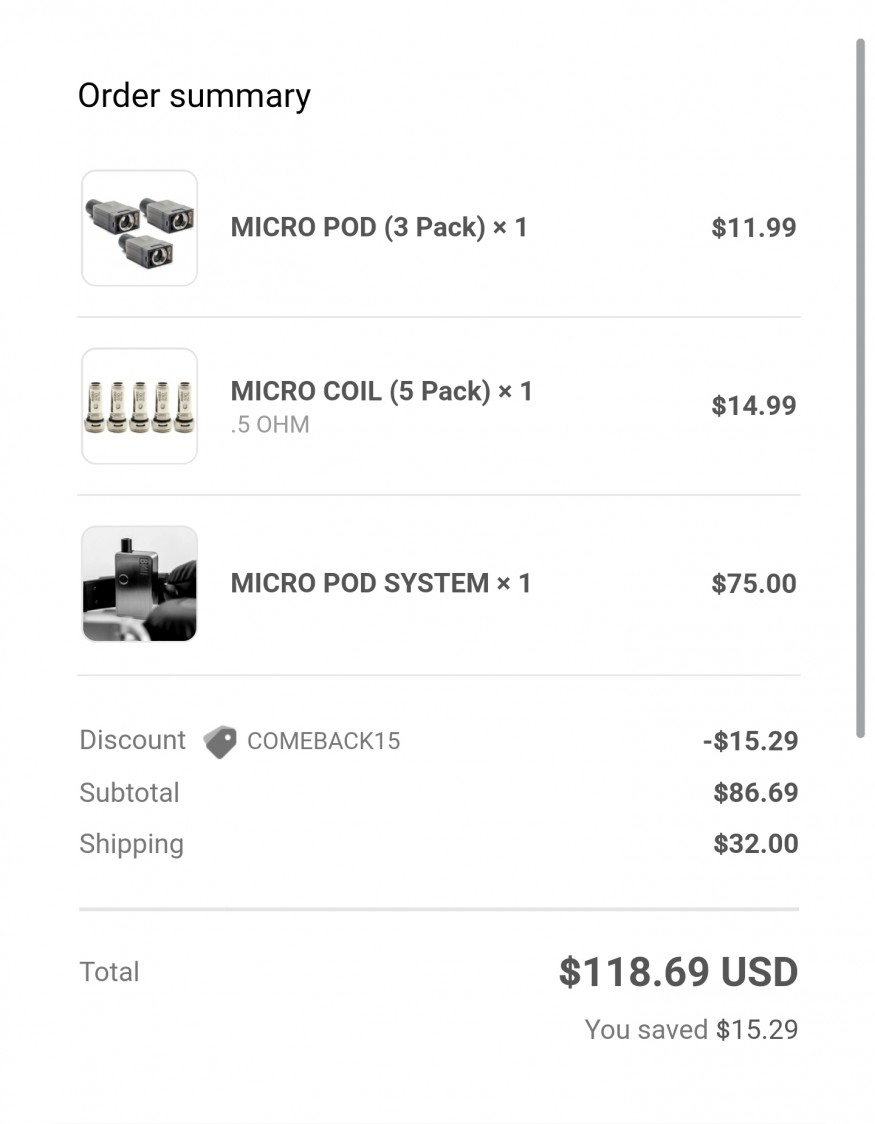Click the MICRO COIL (5 Pack) product name
875x1124 pixels.
tap(381, 391)
